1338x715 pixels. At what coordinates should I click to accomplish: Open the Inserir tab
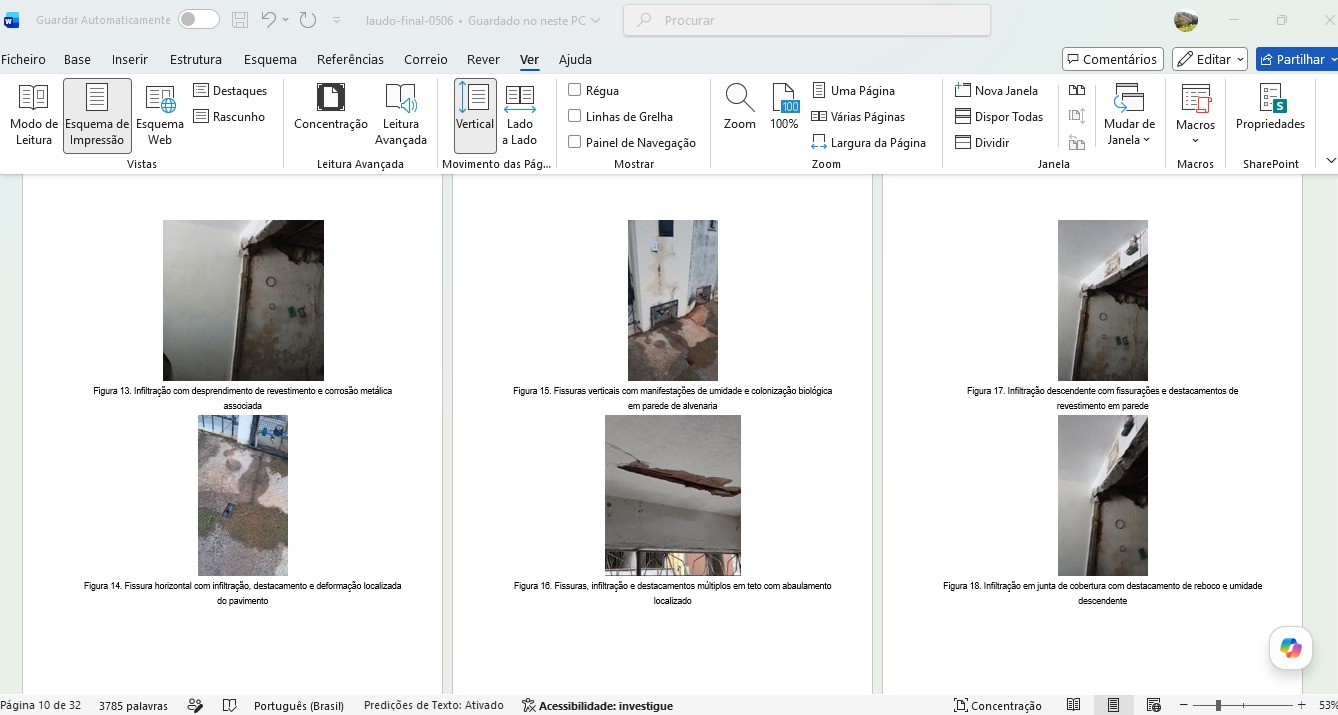tap(130, 60)
